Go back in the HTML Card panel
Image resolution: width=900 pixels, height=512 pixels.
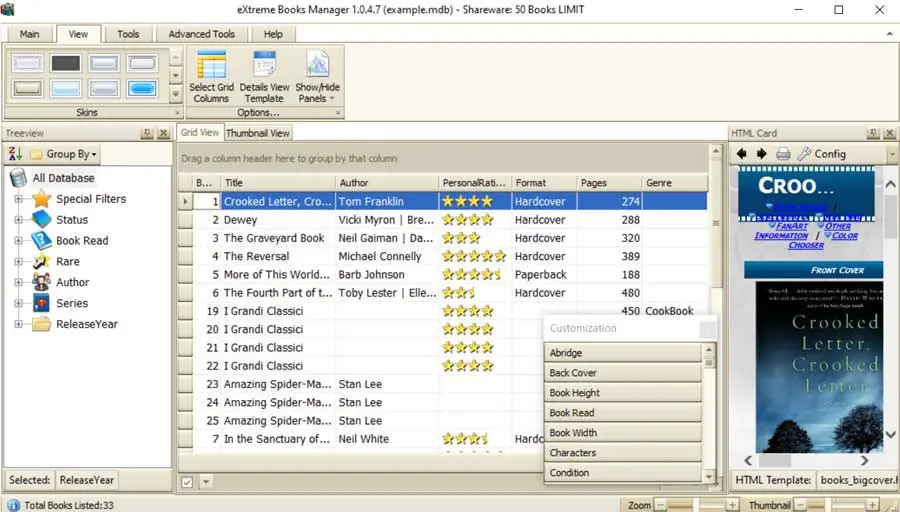point(742,154)
